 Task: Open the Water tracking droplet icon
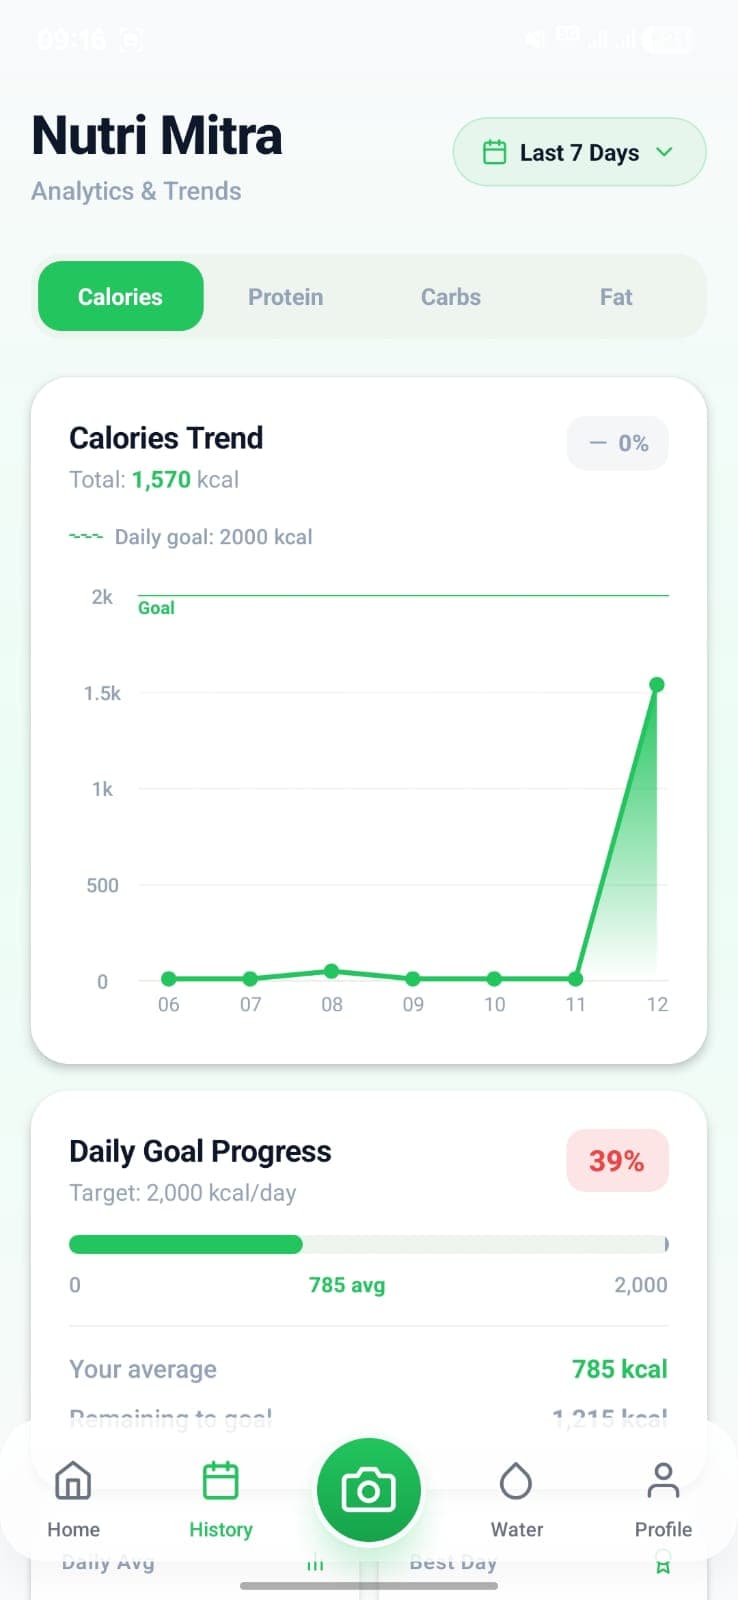pyautogui.click(x=516, y=1481)
